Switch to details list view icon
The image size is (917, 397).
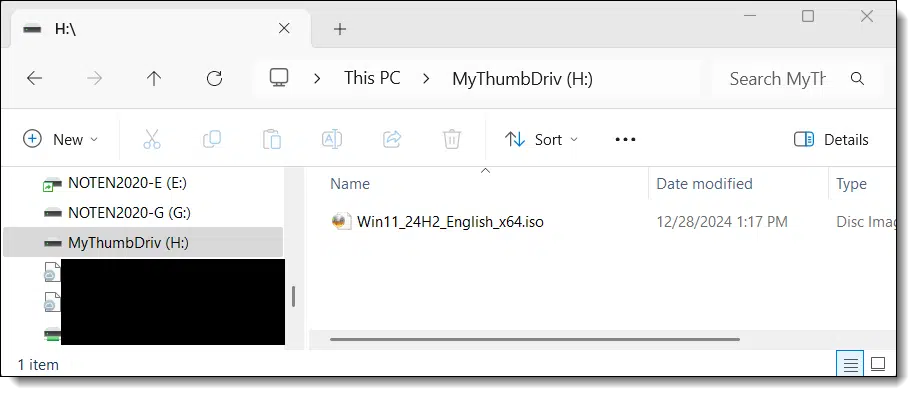pyautogui.click(x=850, y=365)
